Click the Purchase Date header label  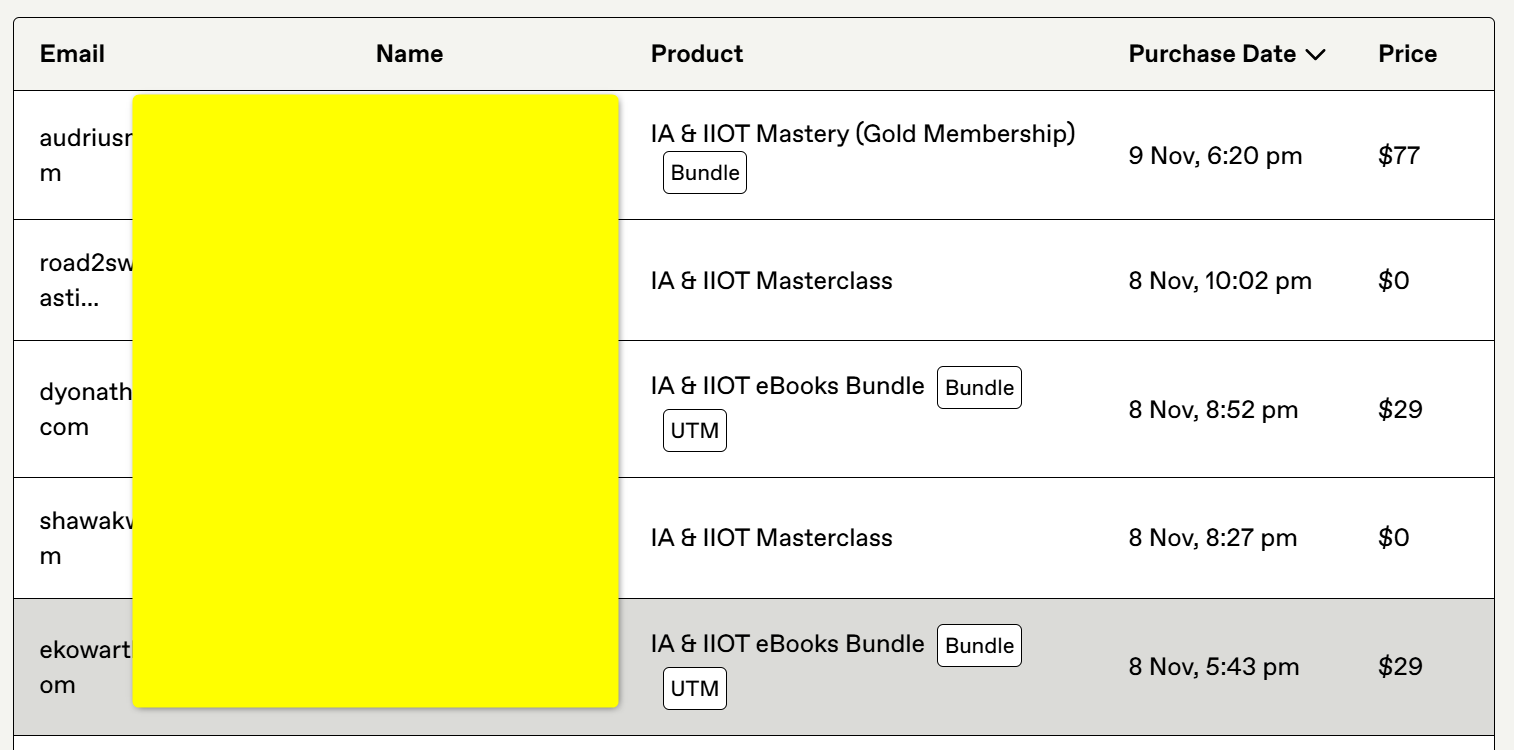[x=1212, y=54]
